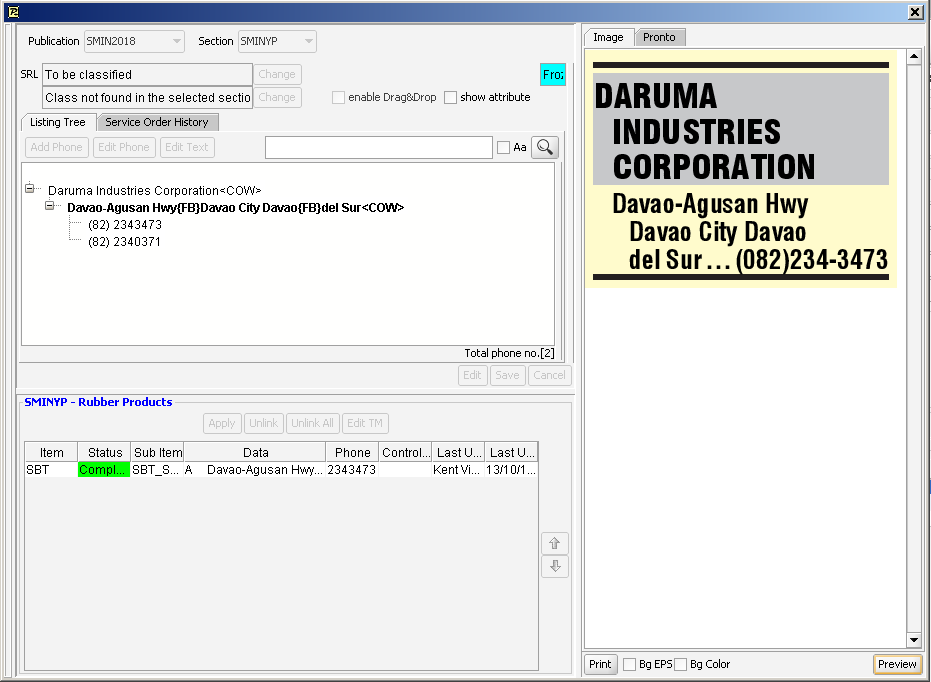Screen dimensions: 931x682
Task: Click the move up arrow button
Action: pyautogui.click(x=555, y=543)
